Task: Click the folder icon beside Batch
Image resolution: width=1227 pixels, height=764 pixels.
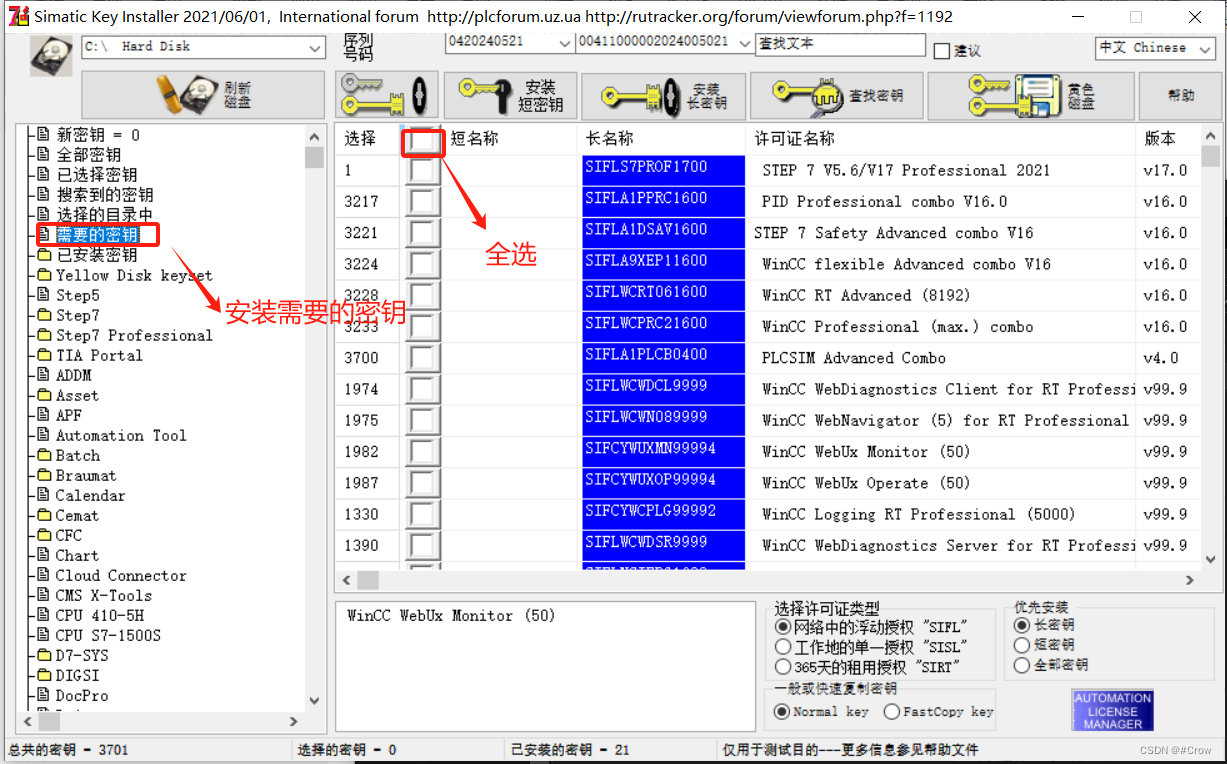Action: click(x=44, y=455)
